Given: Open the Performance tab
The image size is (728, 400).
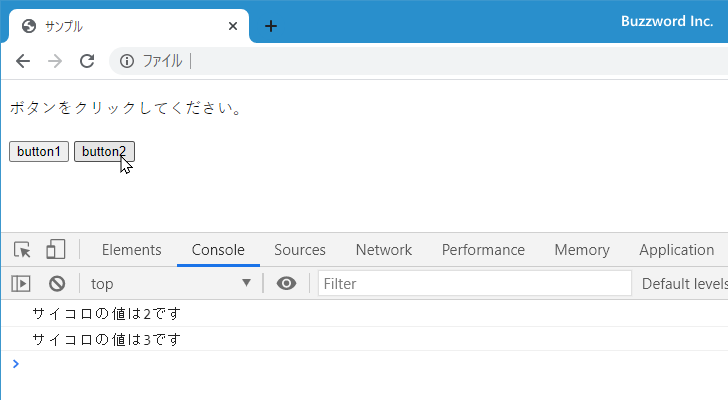Looking at the screenshot, I should [483, 250].
